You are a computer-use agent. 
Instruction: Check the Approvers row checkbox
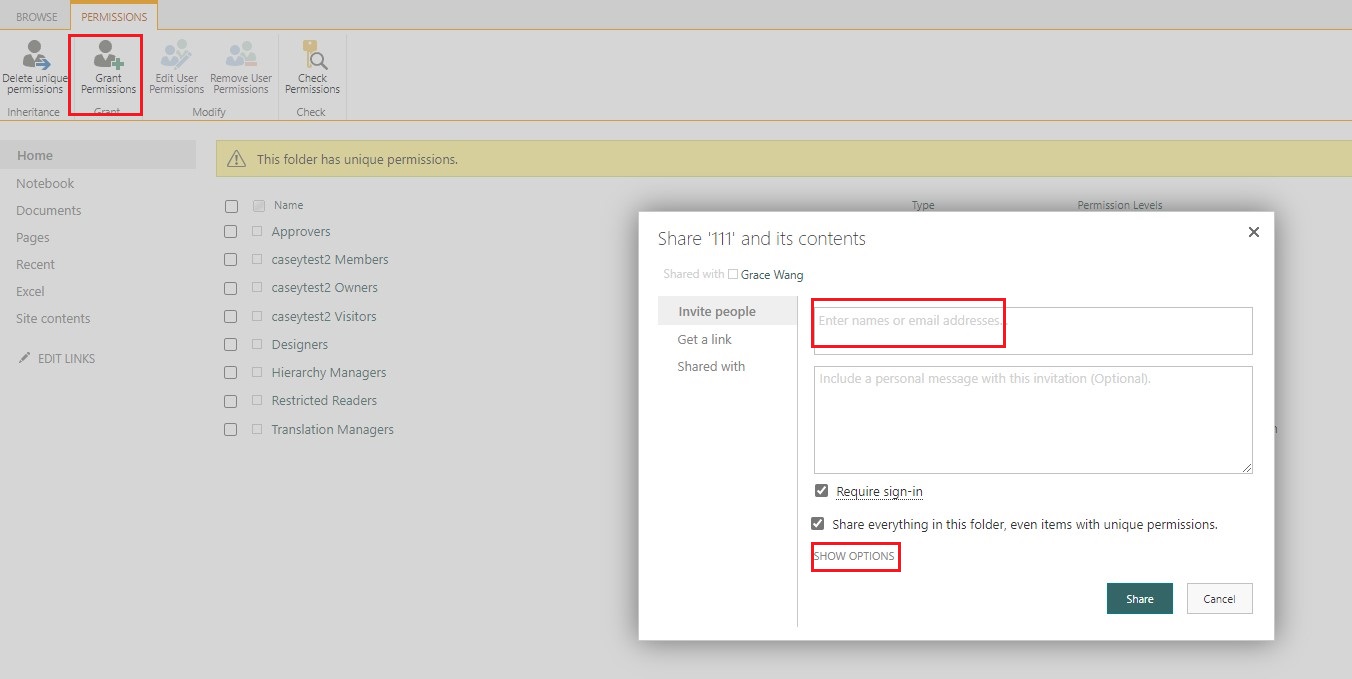click(x=231, y=231)
